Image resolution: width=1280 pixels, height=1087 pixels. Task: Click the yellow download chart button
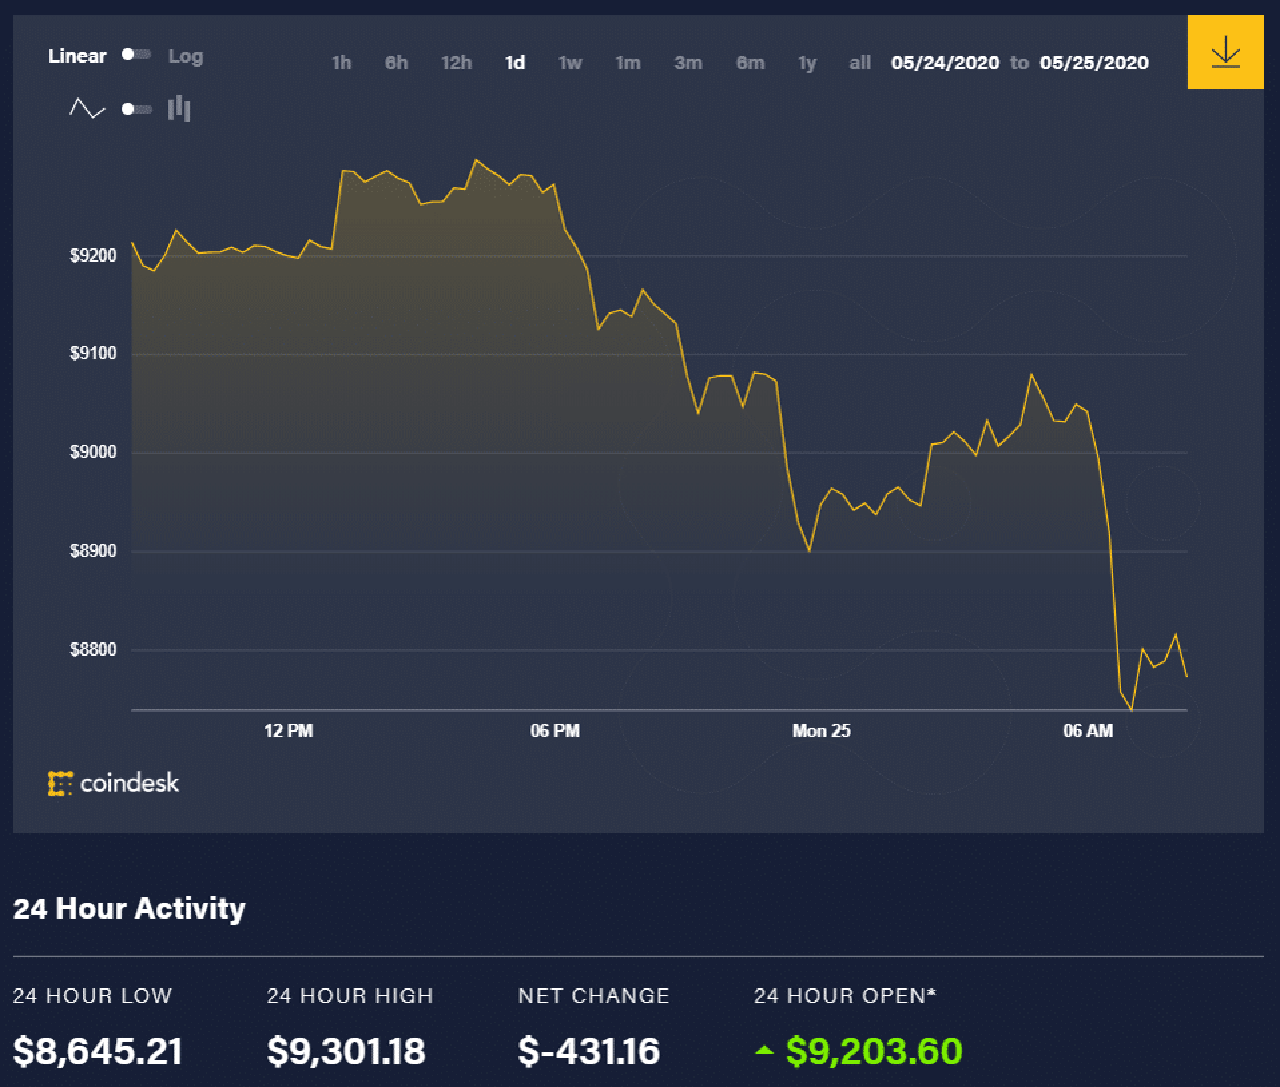pos(1225,52)
